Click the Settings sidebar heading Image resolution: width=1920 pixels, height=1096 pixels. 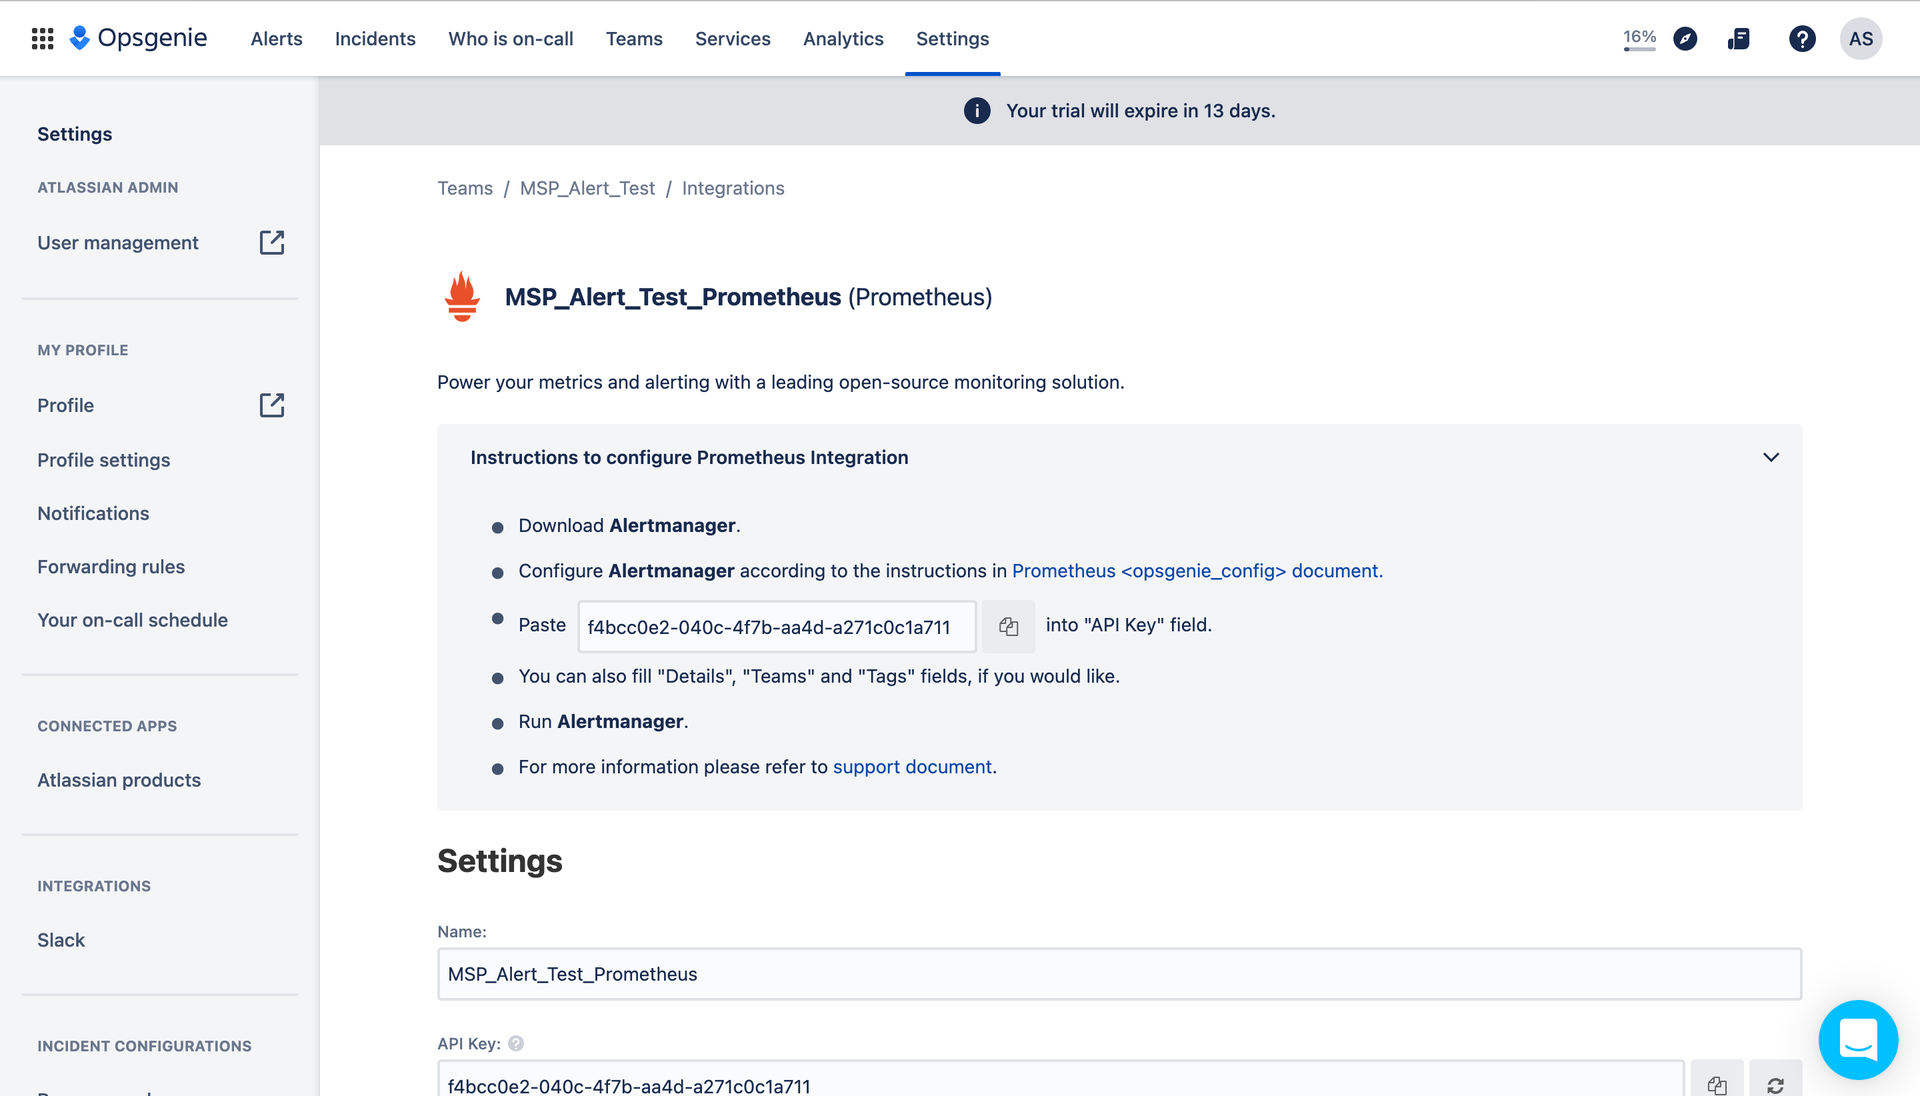click(x=75, y=134)
